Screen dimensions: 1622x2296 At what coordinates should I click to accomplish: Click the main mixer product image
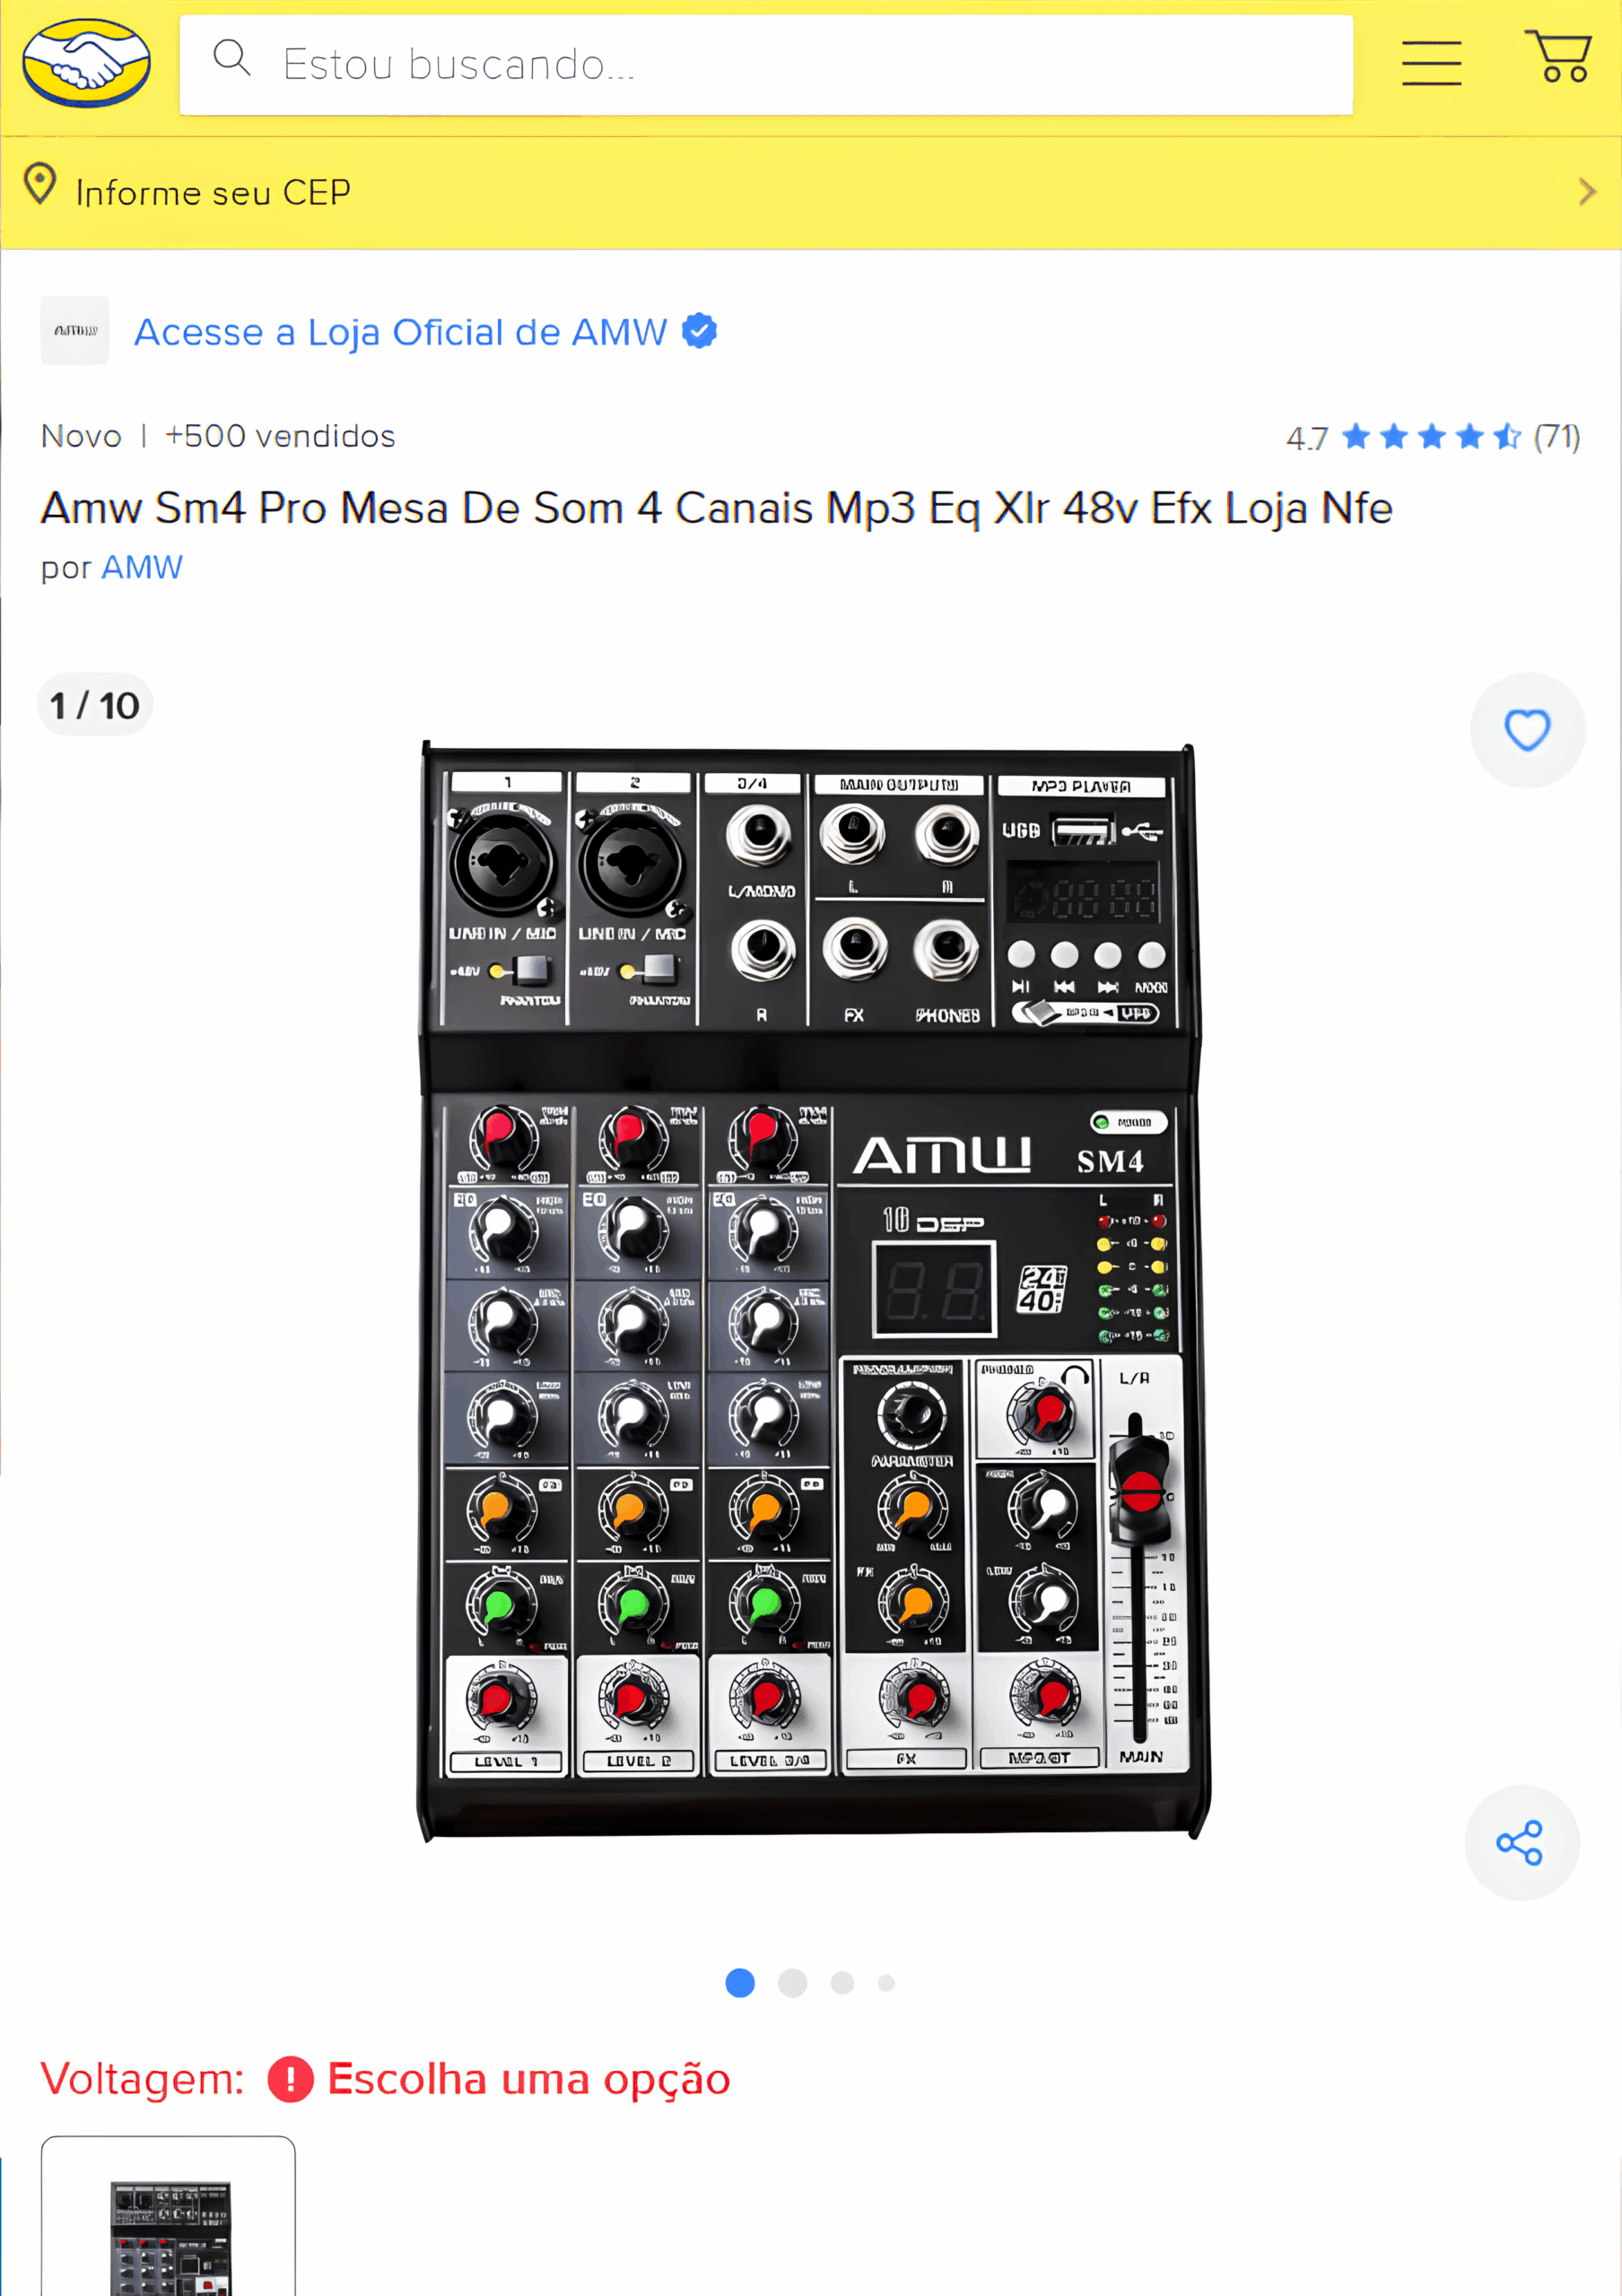coord(812,1290)
